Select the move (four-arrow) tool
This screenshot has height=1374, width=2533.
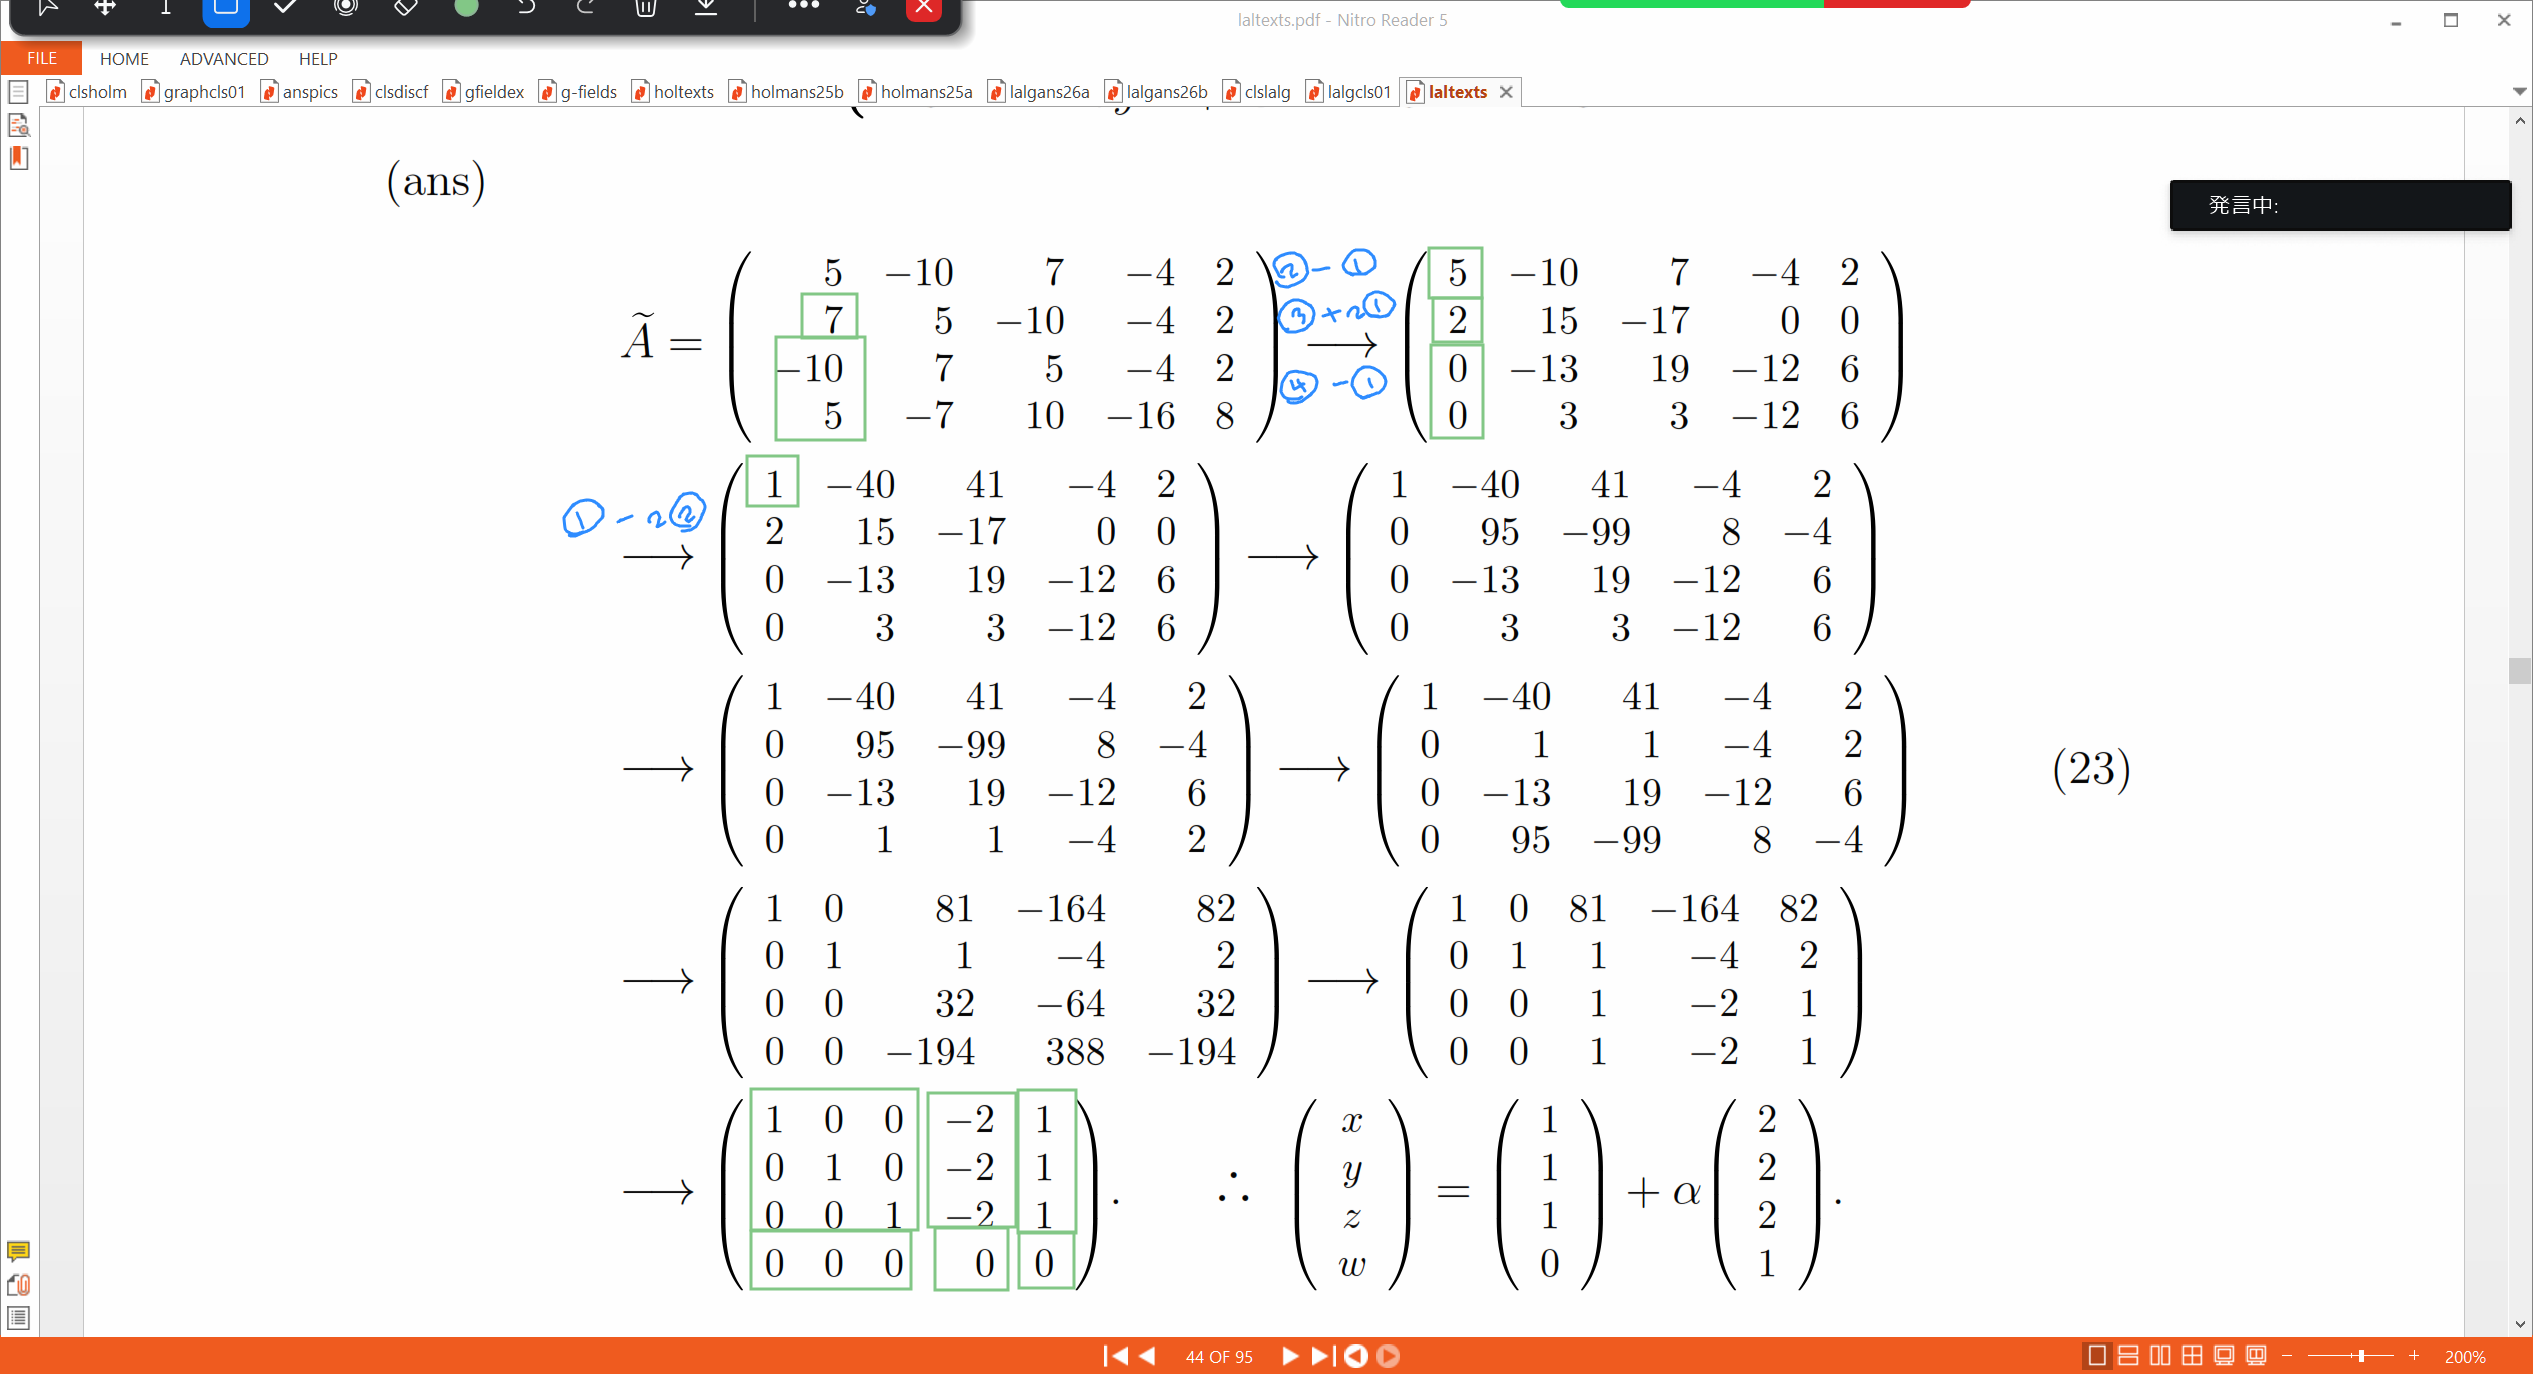[x=105, y=8]
